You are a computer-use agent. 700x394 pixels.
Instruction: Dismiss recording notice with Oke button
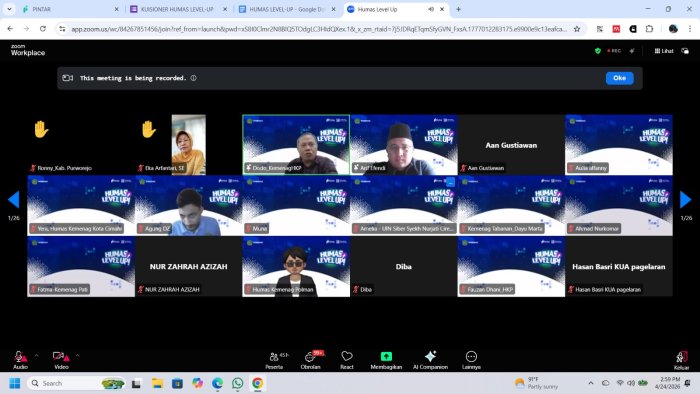(619, 78)
